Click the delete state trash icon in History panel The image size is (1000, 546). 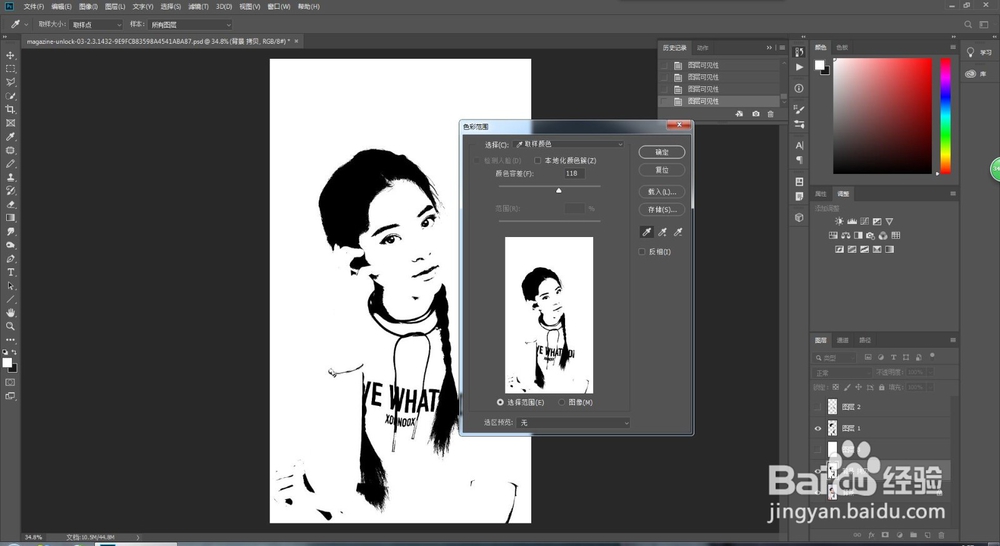point(770,114)
